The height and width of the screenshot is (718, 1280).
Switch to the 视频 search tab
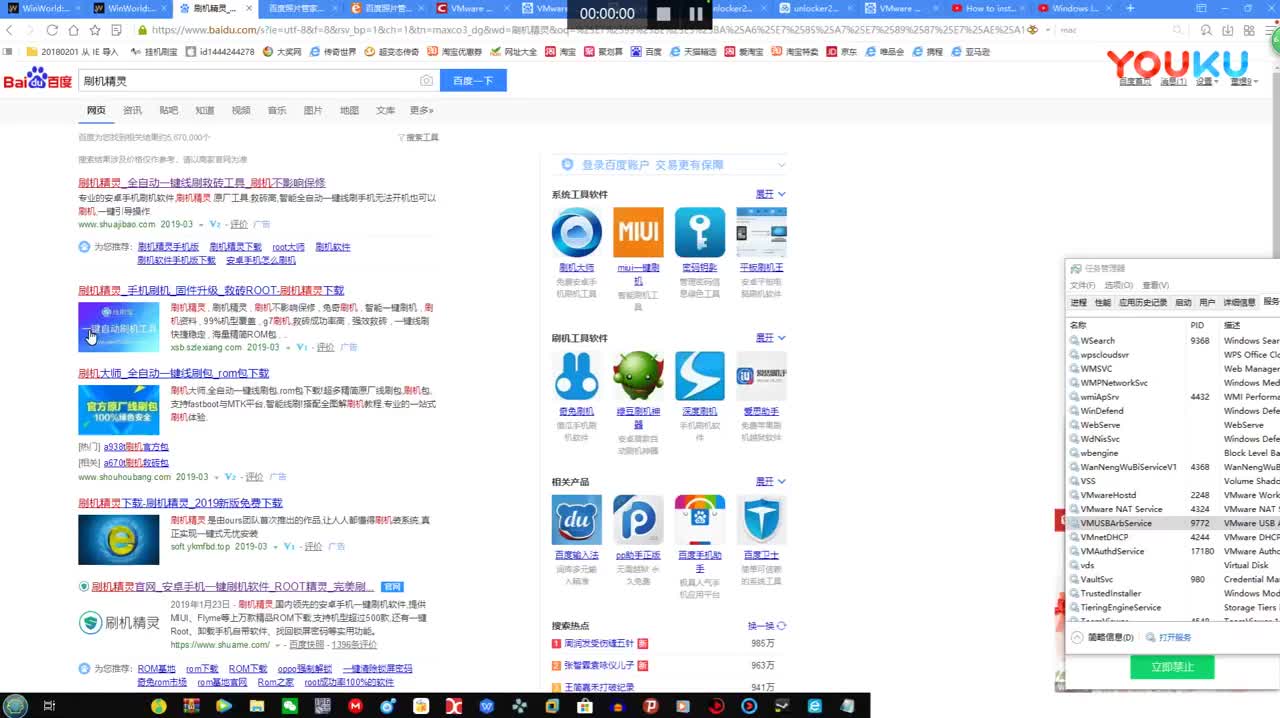click(241, 110)
